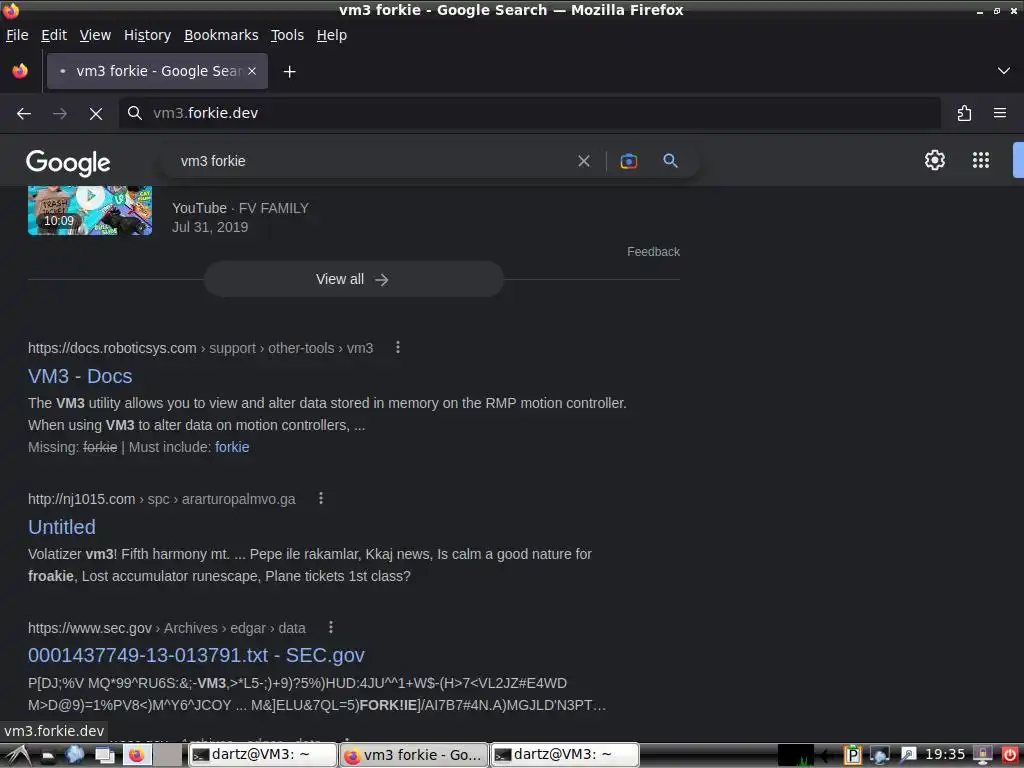
Task: Click the blue Google search magnifier
Action: tap(670, 160)
